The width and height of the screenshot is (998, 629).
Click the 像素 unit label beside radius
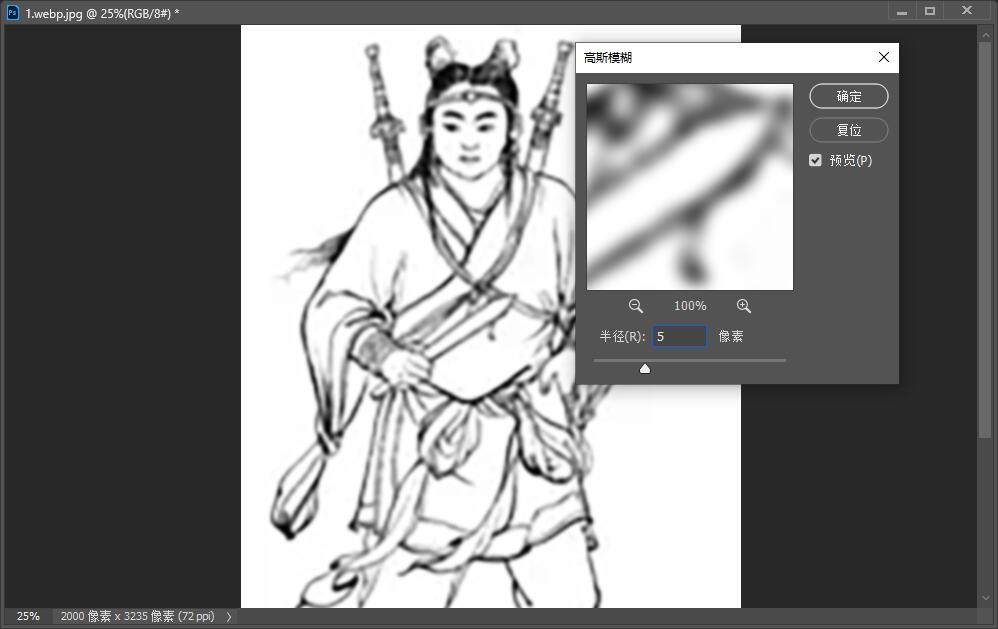731,336
